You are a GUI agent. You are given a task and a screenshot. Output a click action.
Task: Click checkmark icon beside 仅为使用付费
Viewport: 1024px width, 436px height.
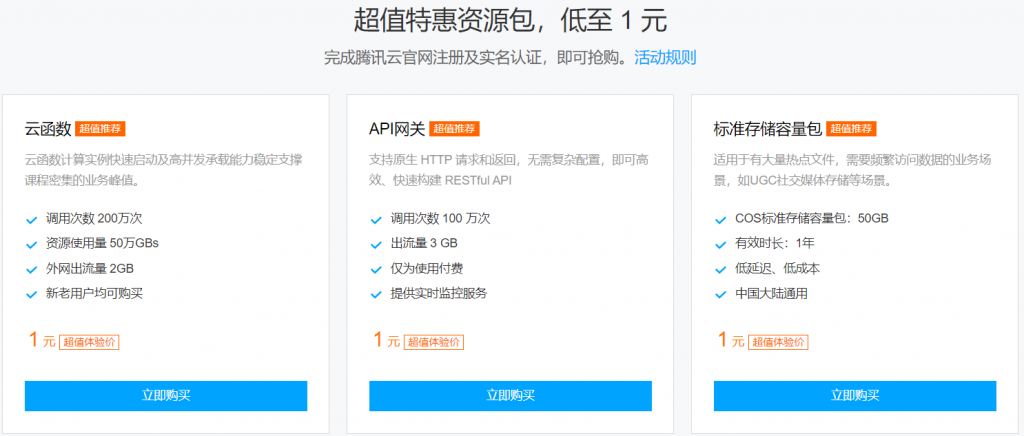click(x=376, y=269)
